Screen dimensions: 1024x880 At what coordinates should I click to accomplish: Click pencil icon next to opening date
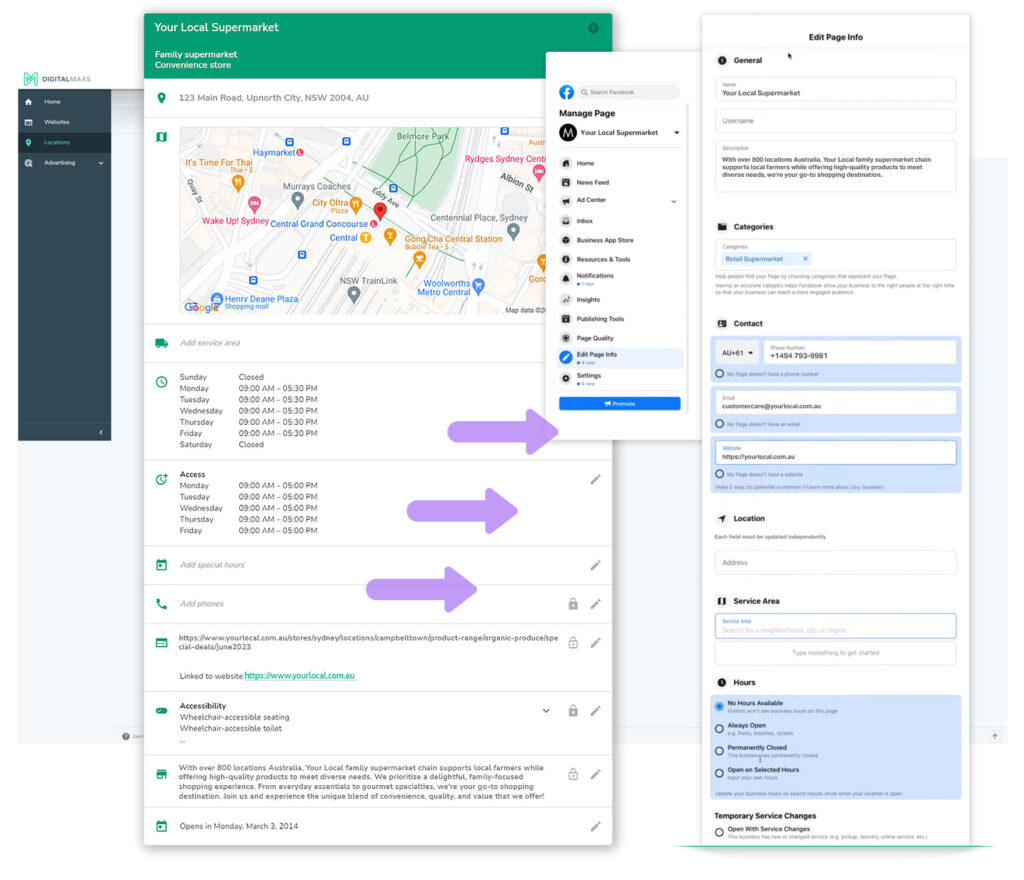[x=595, y=826]
